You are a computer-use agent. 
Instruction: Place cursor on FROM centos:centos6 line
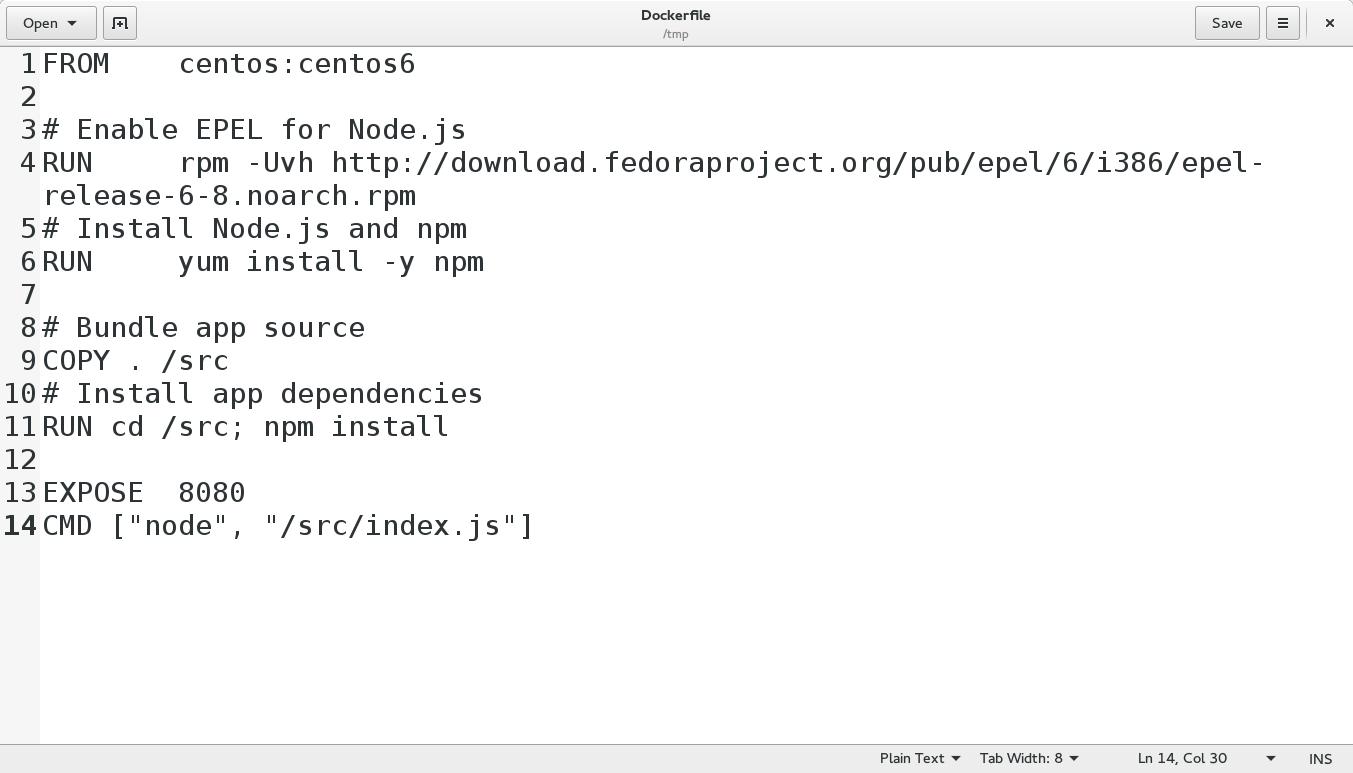(x=228, y=64)
